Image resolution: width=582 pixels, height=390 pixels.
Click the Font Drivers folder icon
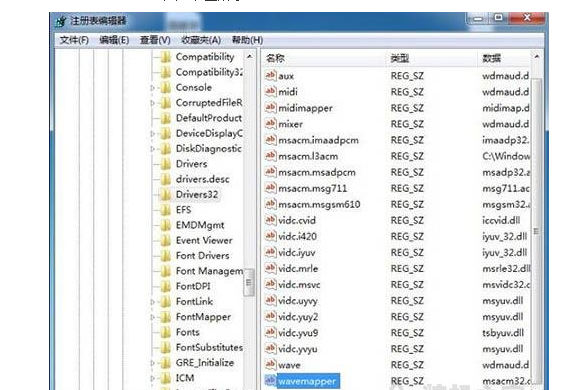[x=166, y=256]
